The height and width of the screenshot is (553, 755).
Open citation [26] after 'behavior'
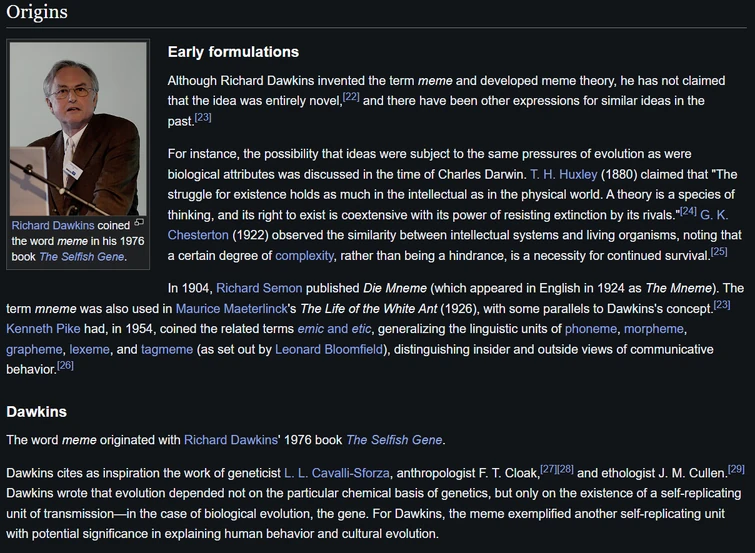65,366
